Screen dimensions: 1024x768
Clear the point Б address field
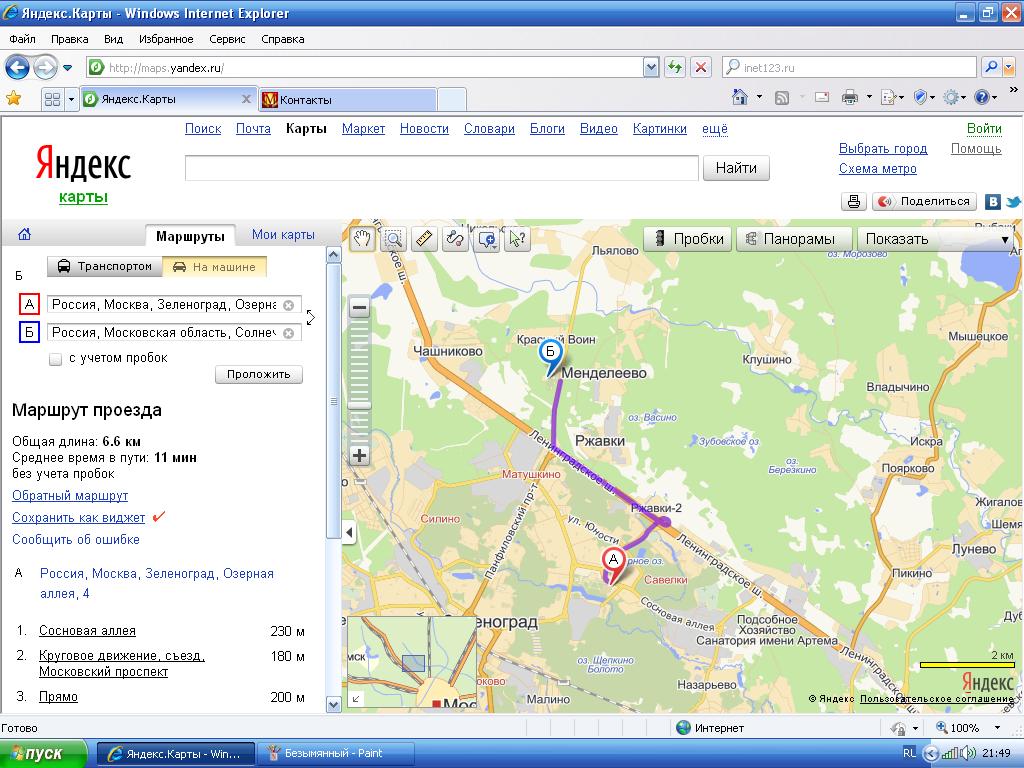click(289, 333)
